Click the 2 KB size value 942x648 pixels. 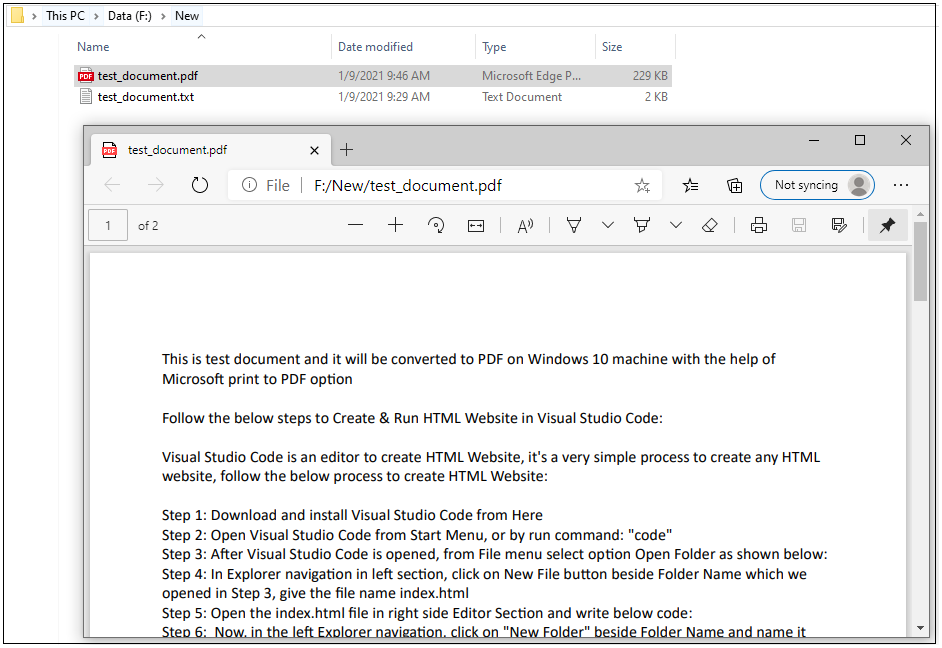pyautogui.click(x=656, y=97)
